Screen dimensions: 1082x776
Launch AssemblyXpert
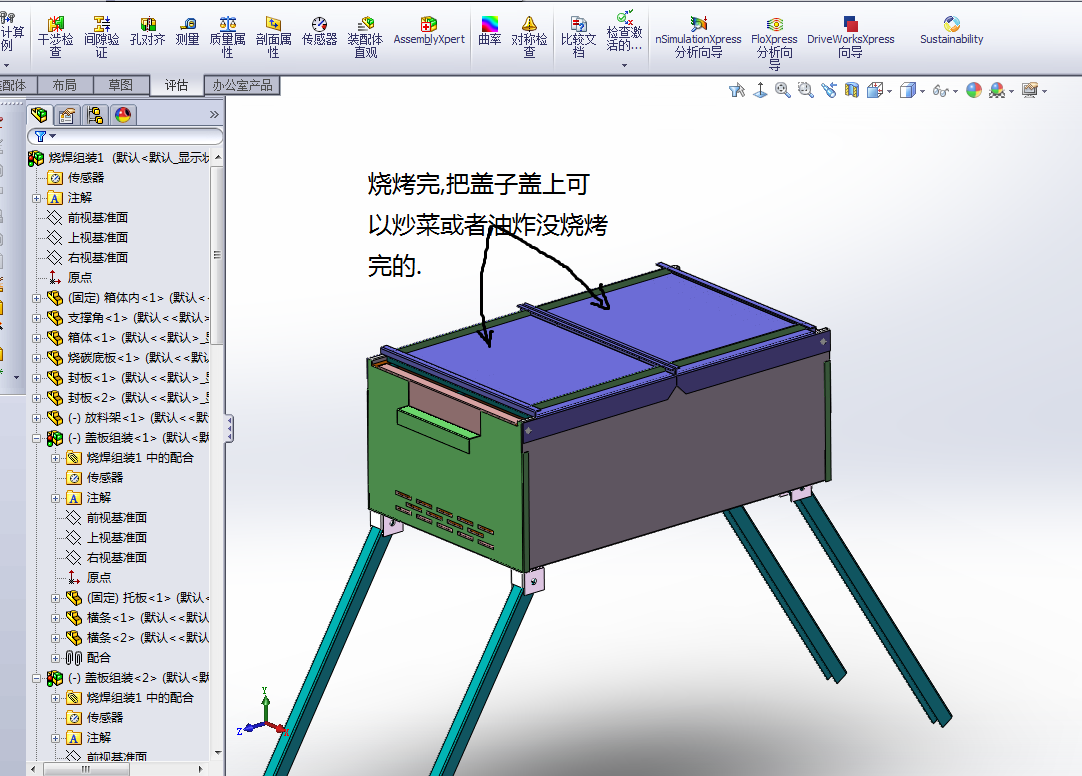click(429, 32)
